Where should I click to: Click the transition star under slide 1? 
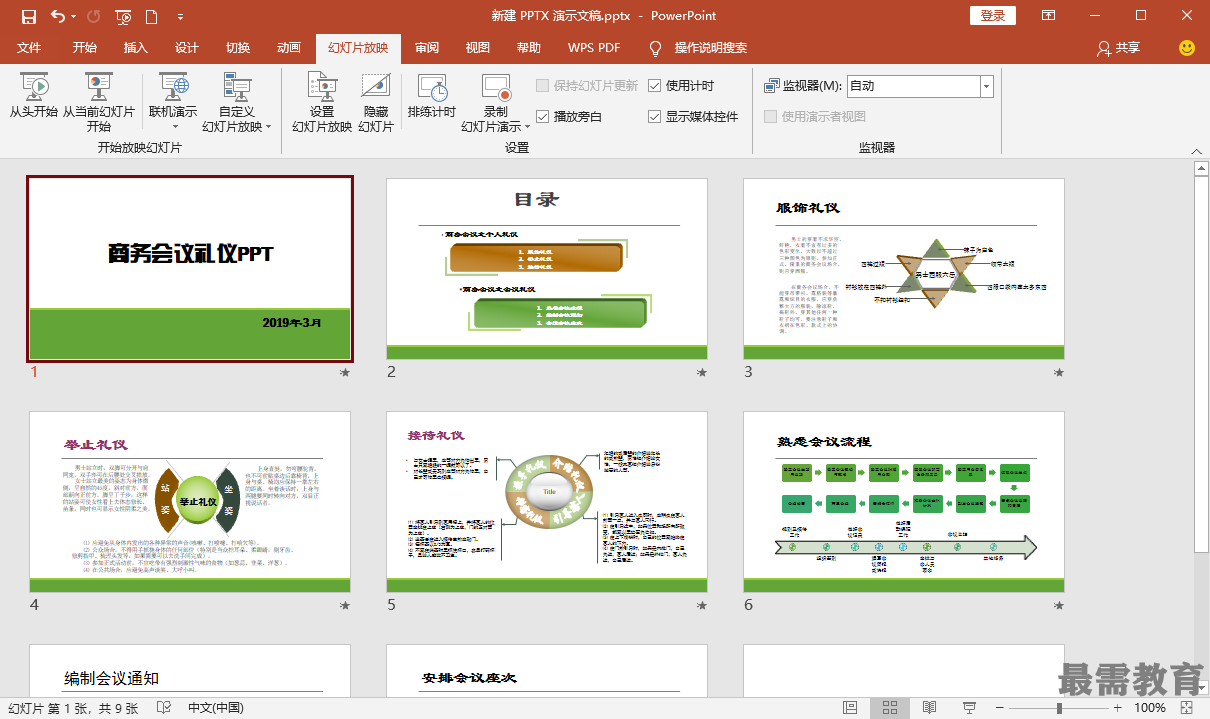point(345,373)
